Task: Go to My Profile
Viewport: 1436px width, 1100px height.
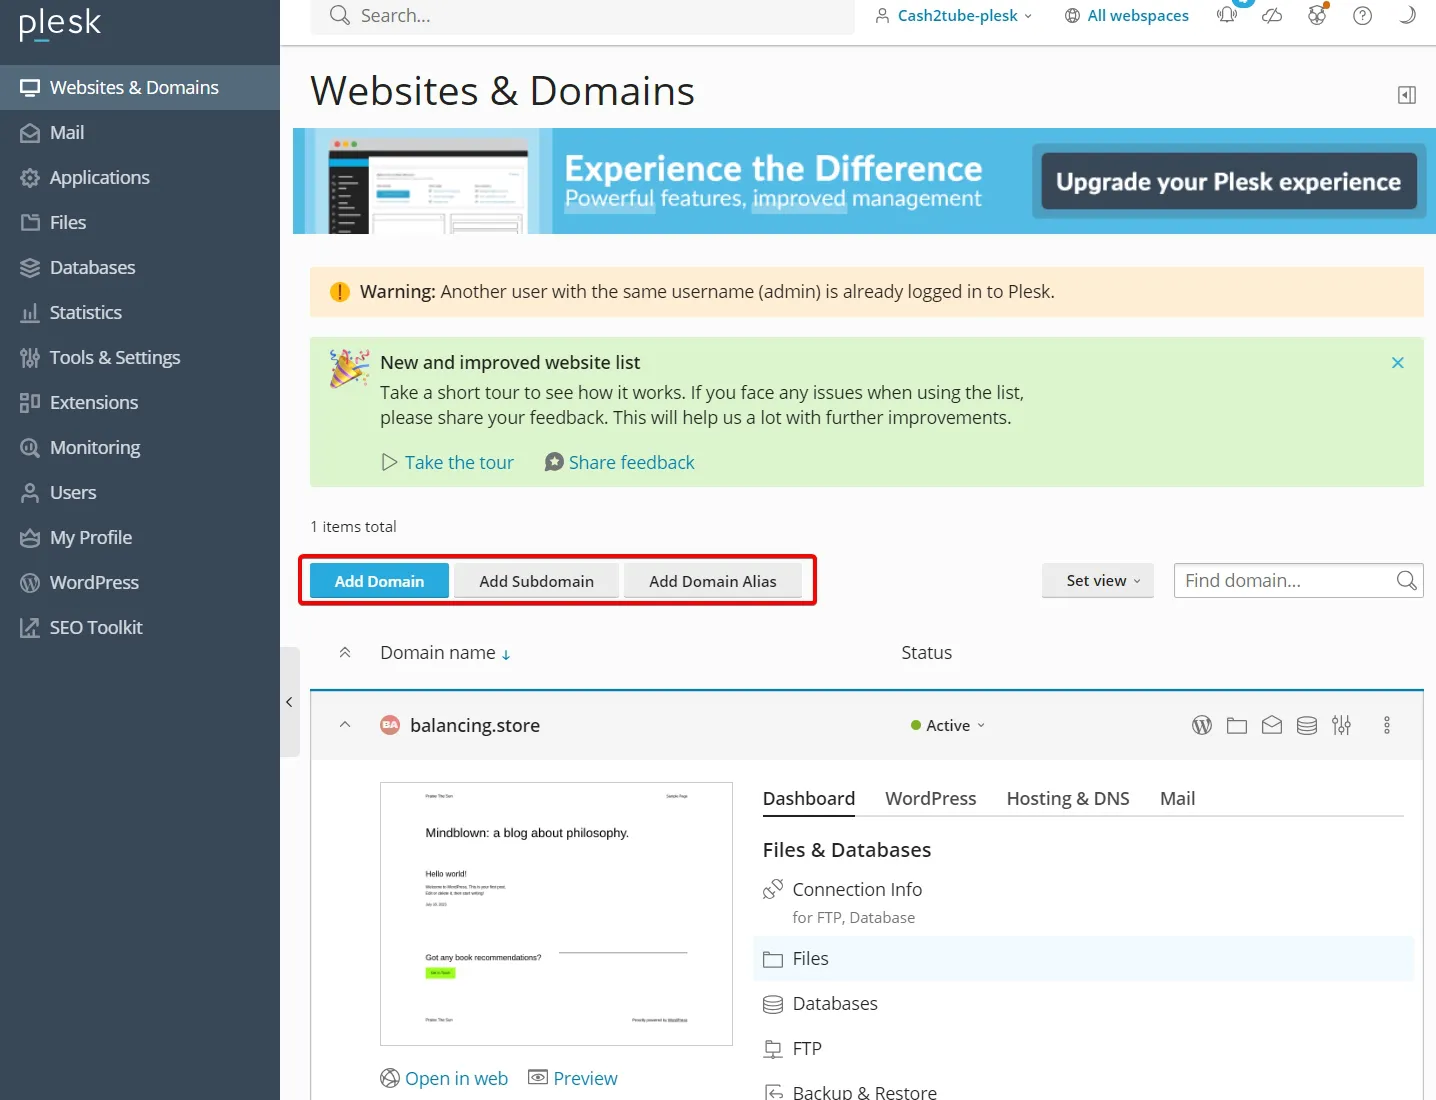Action: [140, 537]
